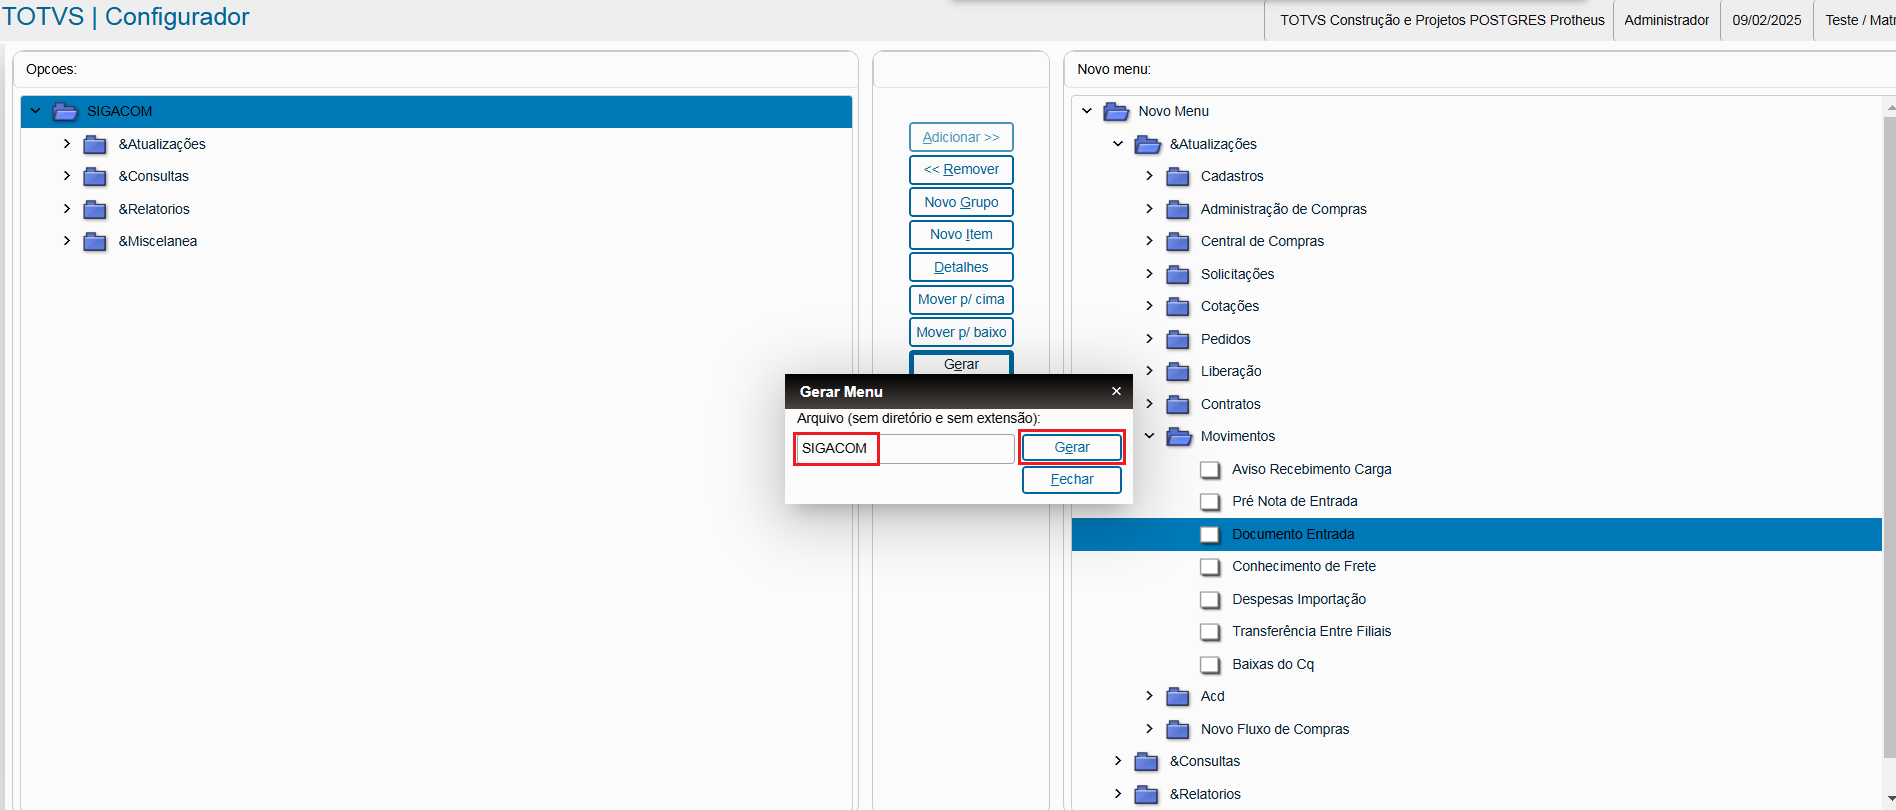Click the Solicitações folder icon
Viewport: 1896px width, 810px height.
point(1178,275)
